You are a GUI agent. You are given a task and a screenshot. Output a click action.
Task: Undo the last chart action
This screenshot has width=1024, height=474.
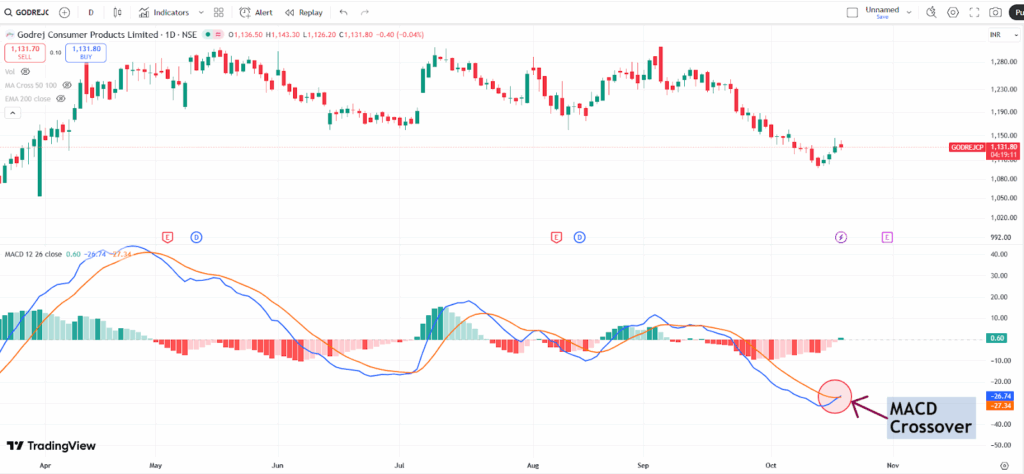344,13
